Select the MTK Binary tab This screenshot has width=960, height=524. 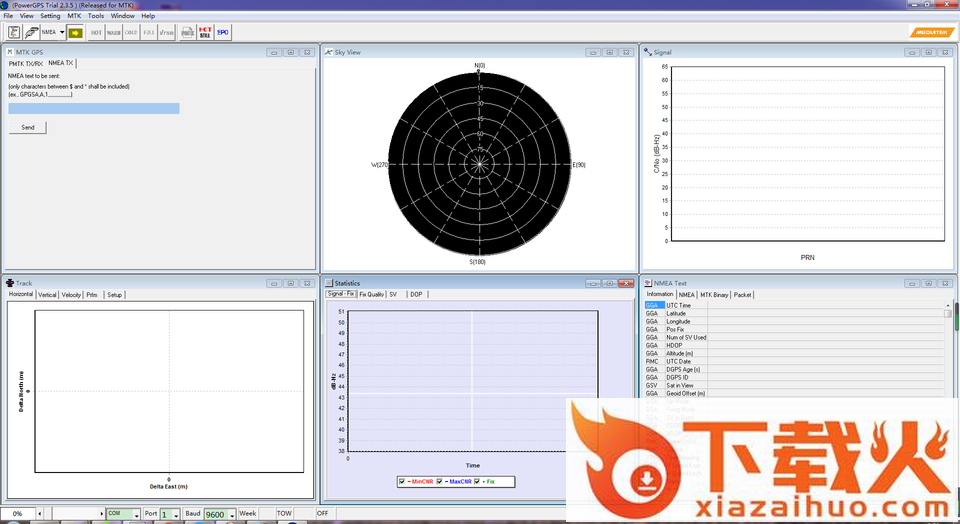click(714, 295)
